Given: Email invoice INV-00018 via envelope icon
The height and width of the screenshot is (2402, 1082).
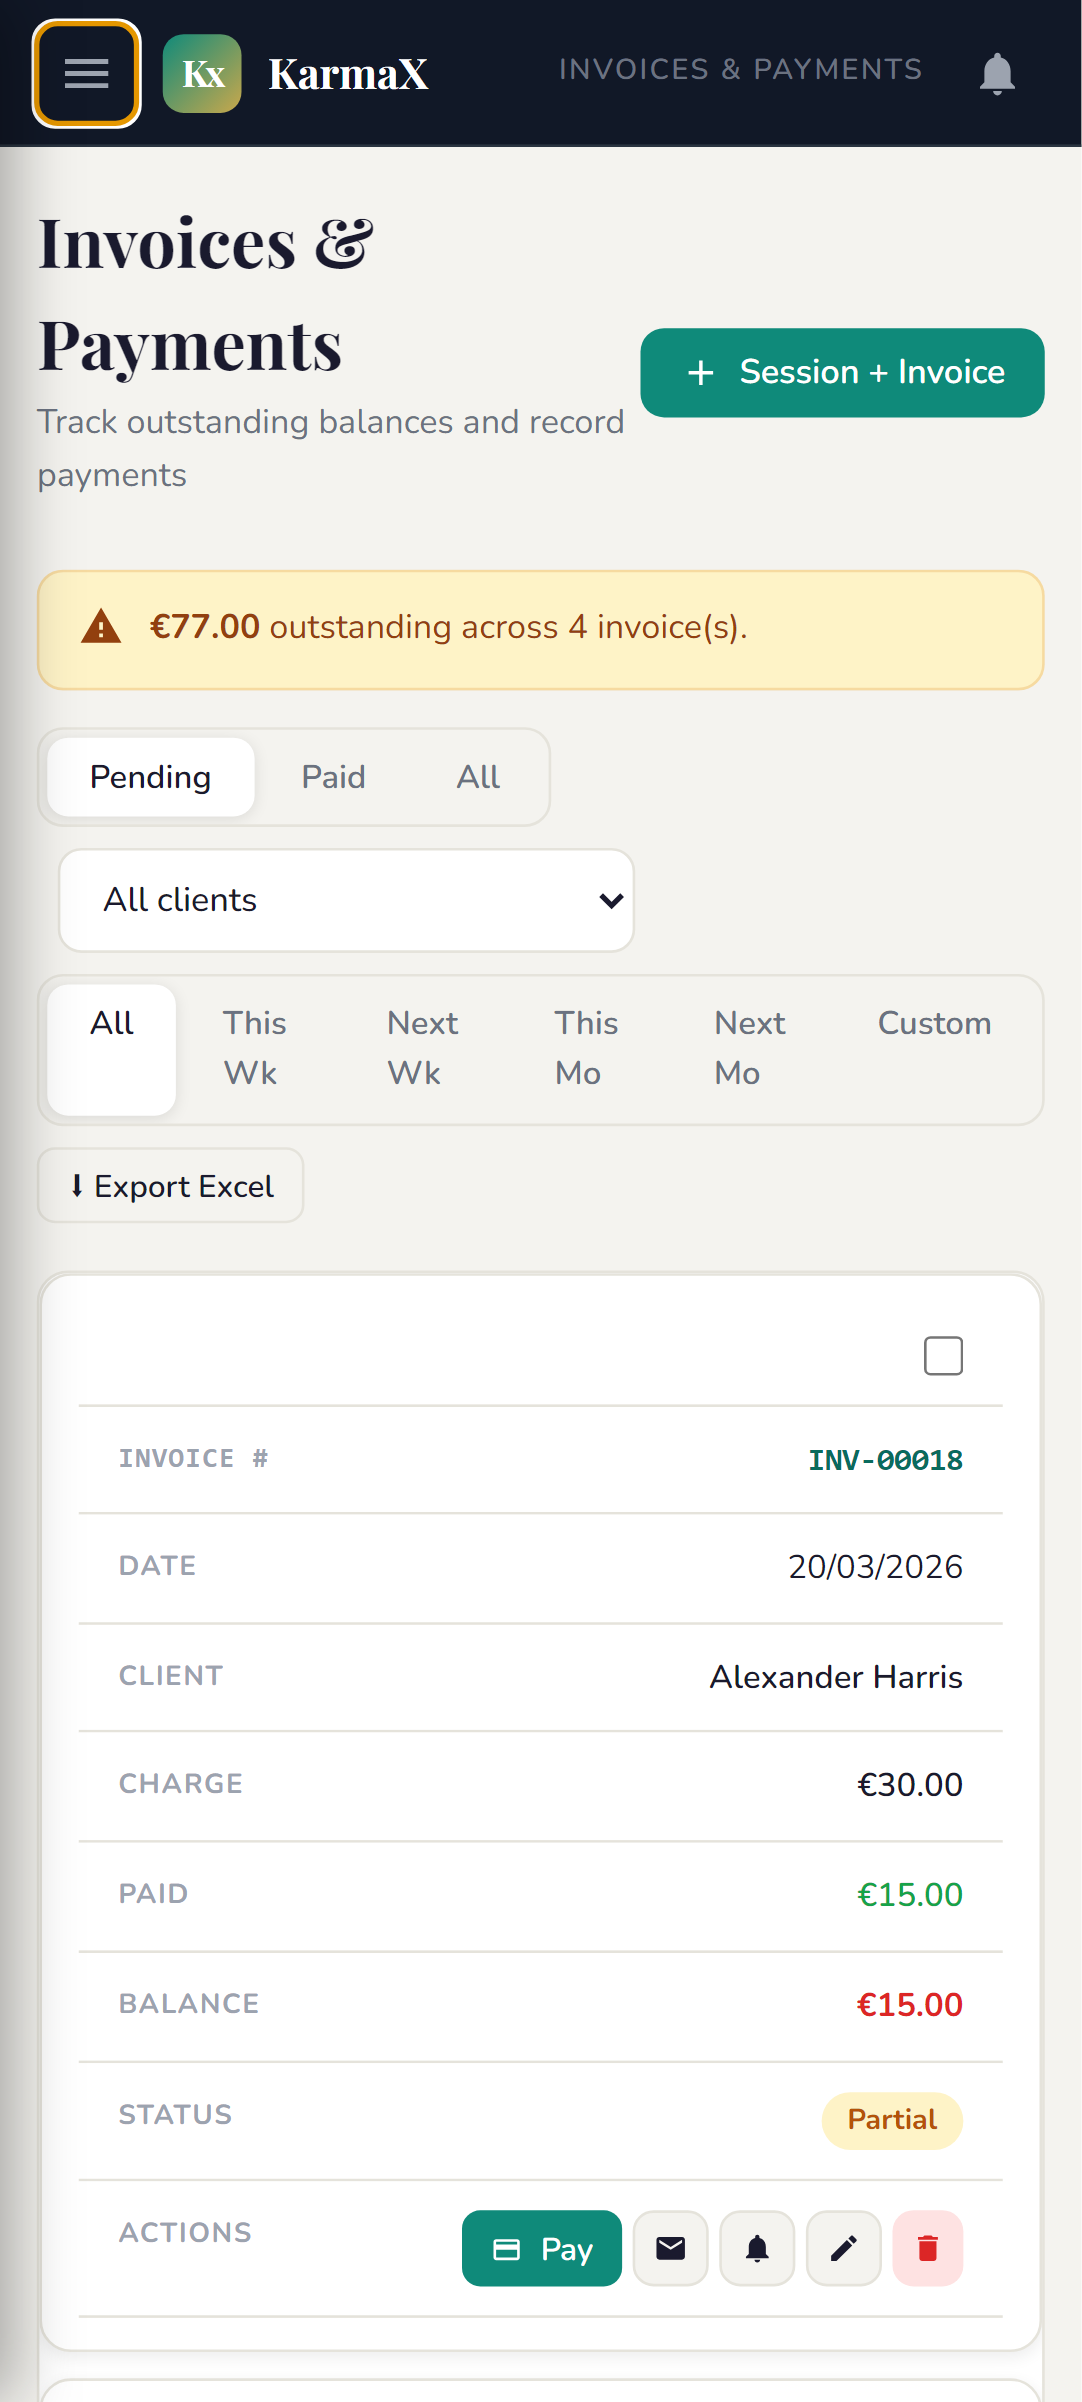Looking at the screenshot, I should [671, 2248].
